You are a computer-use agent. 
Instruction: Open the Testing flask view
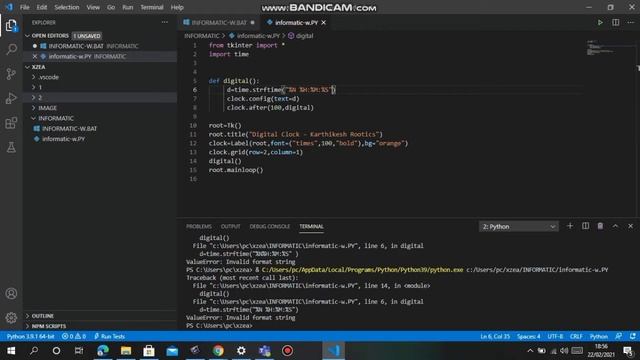tap(11, 147)
